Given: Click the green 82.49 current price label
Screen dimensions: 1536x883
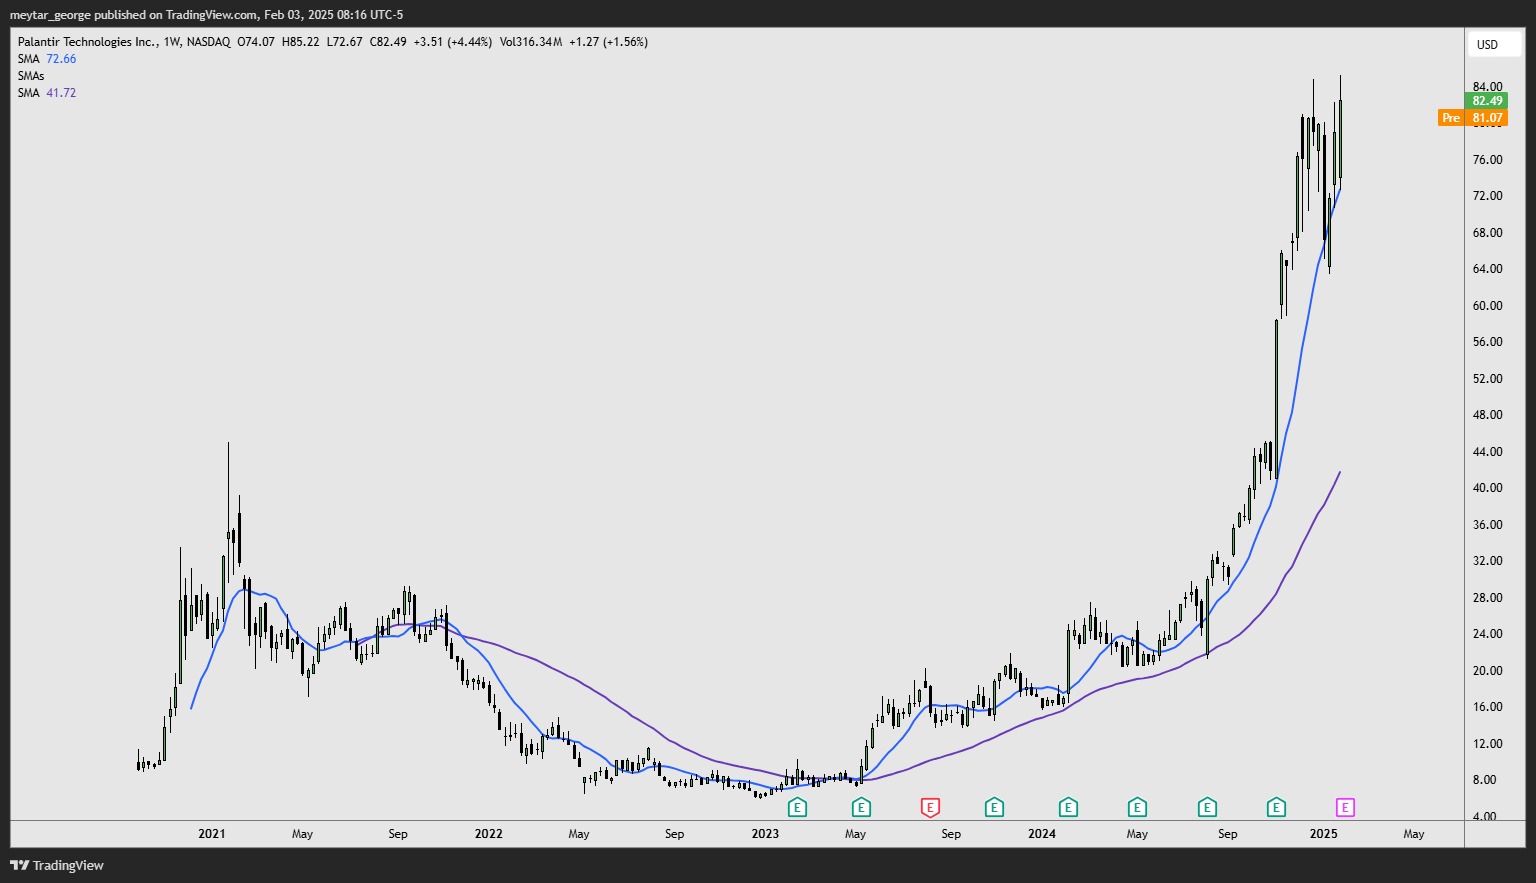Looking at the screenshot, I should pos(1487,101).
